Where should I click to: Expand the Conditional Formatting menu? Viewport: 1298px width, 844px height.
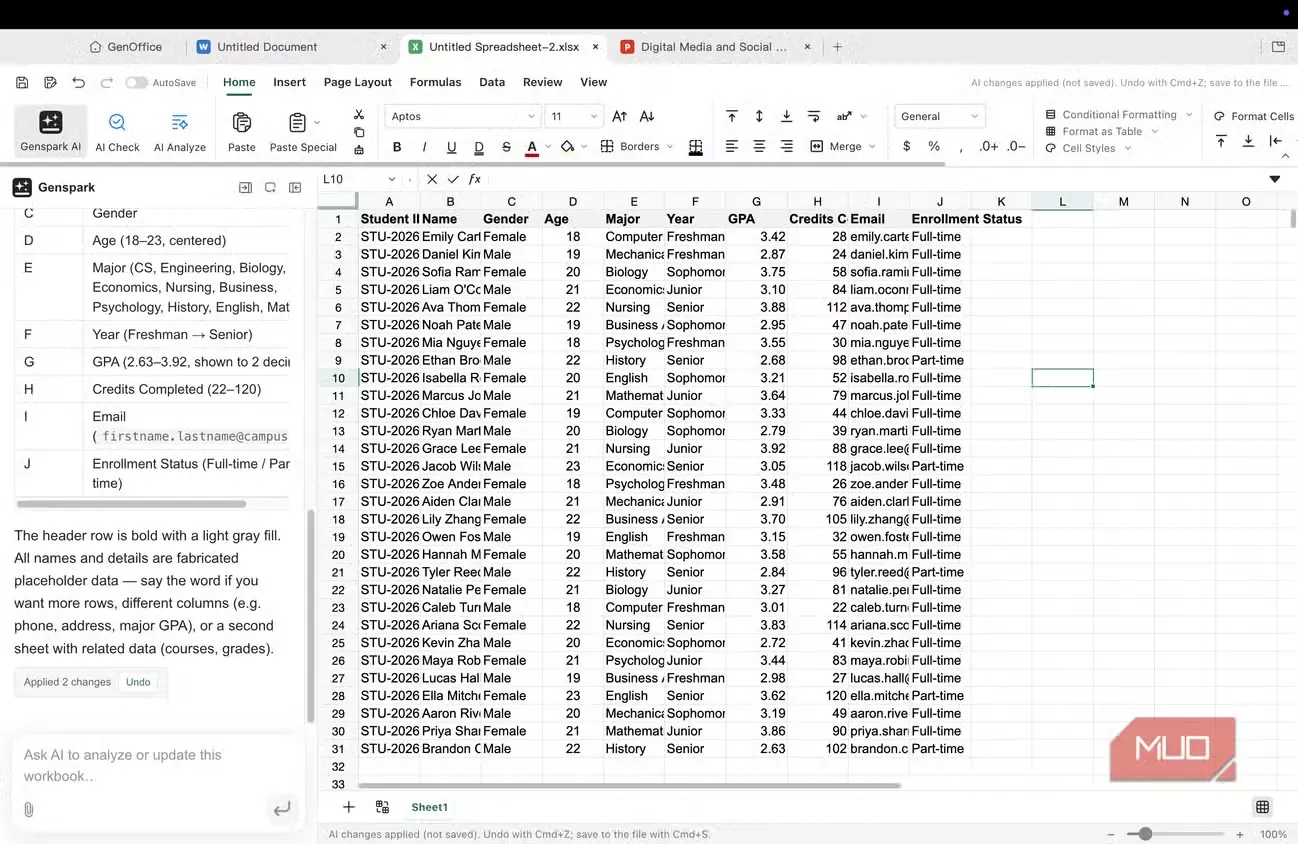tap(1119, 114)
